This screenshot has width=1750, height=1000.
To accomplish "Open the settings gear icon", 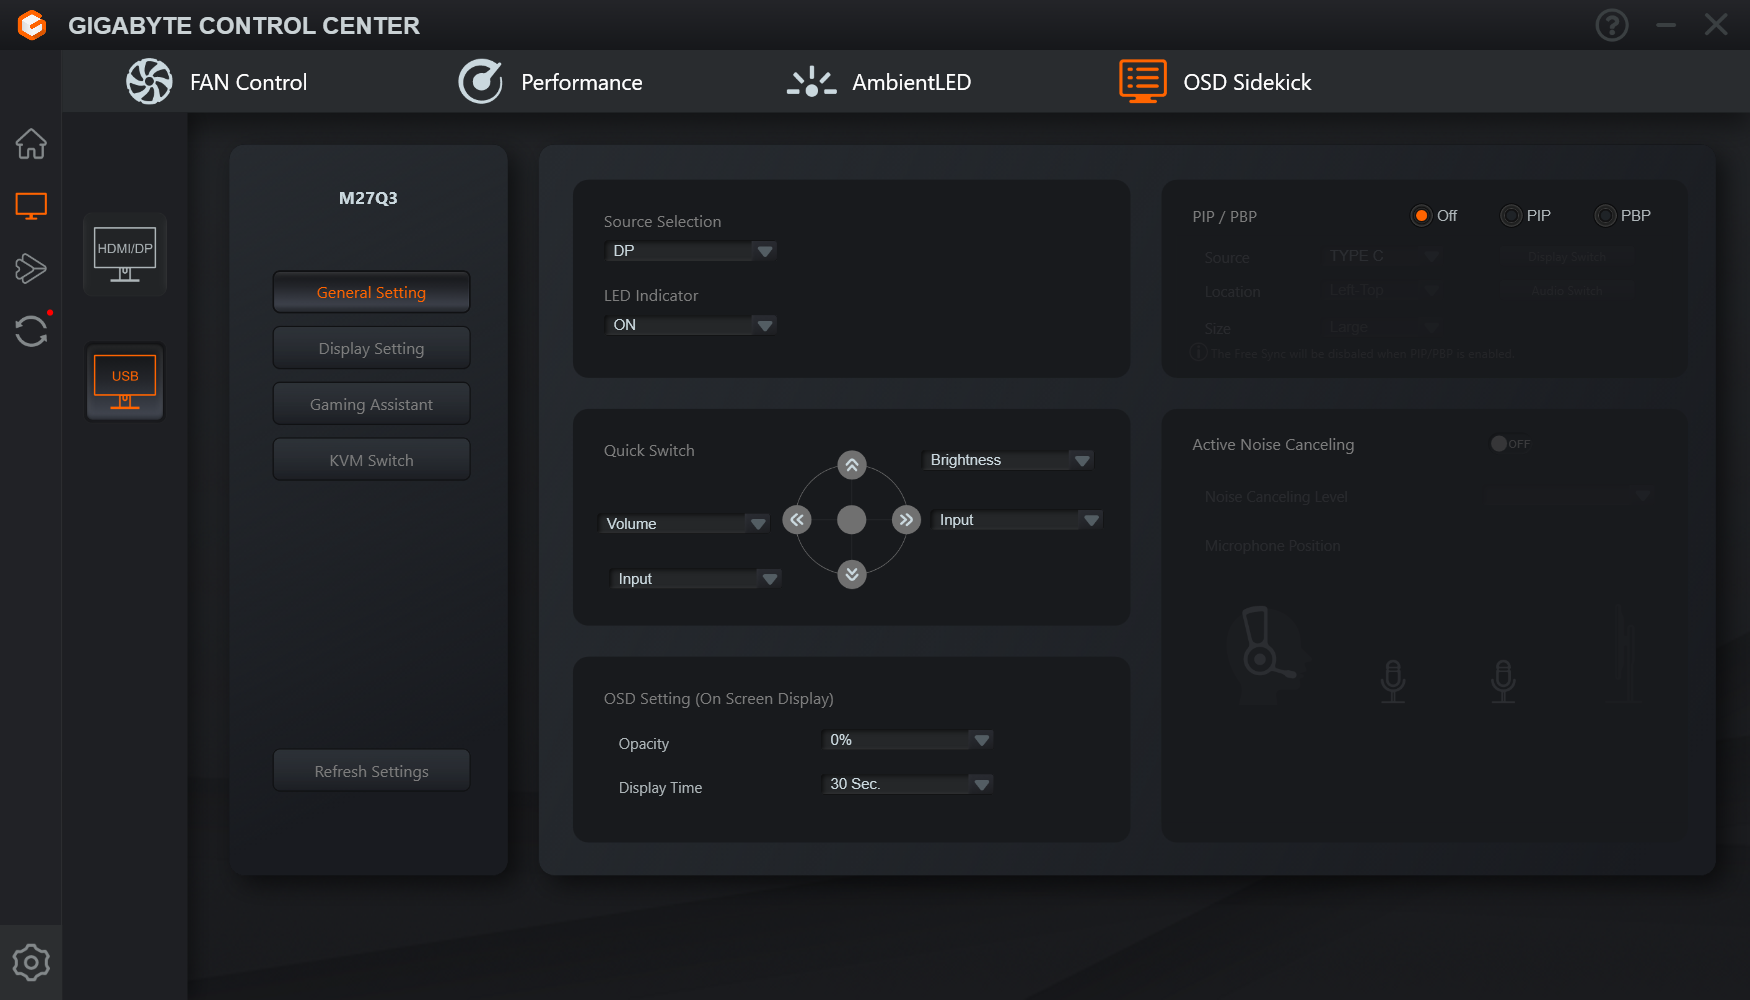I will point(31,963).
